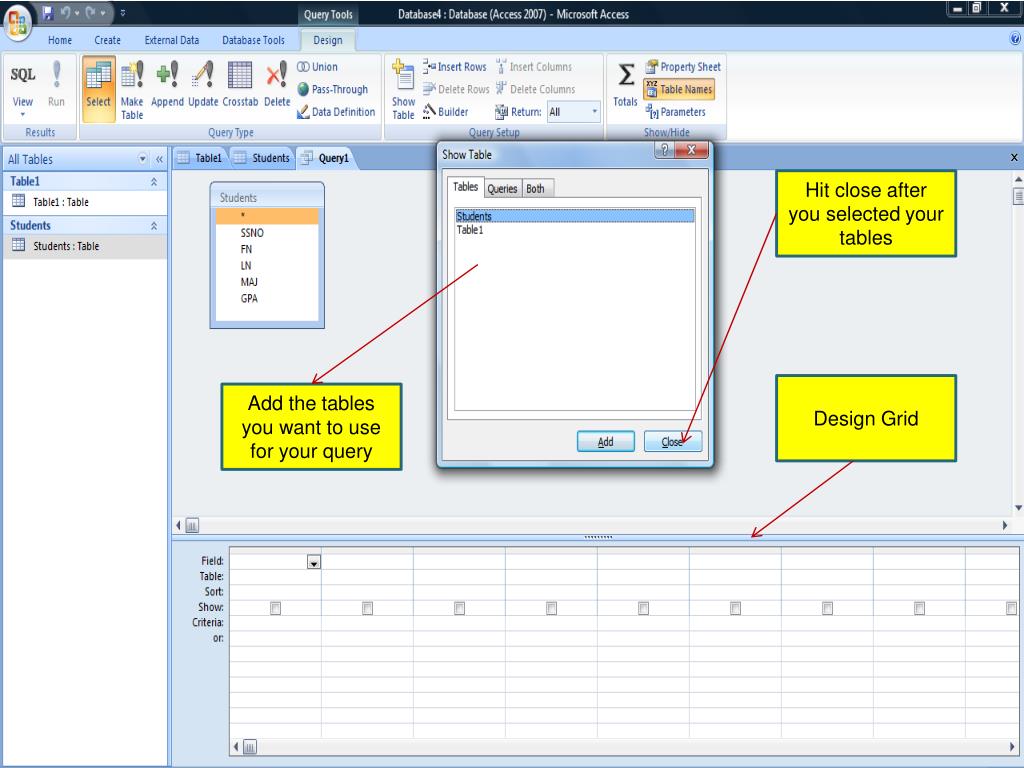Tick the Show checkbox in fourth grid column
This screenshot has width=1024, height=768.
point(552,608)
